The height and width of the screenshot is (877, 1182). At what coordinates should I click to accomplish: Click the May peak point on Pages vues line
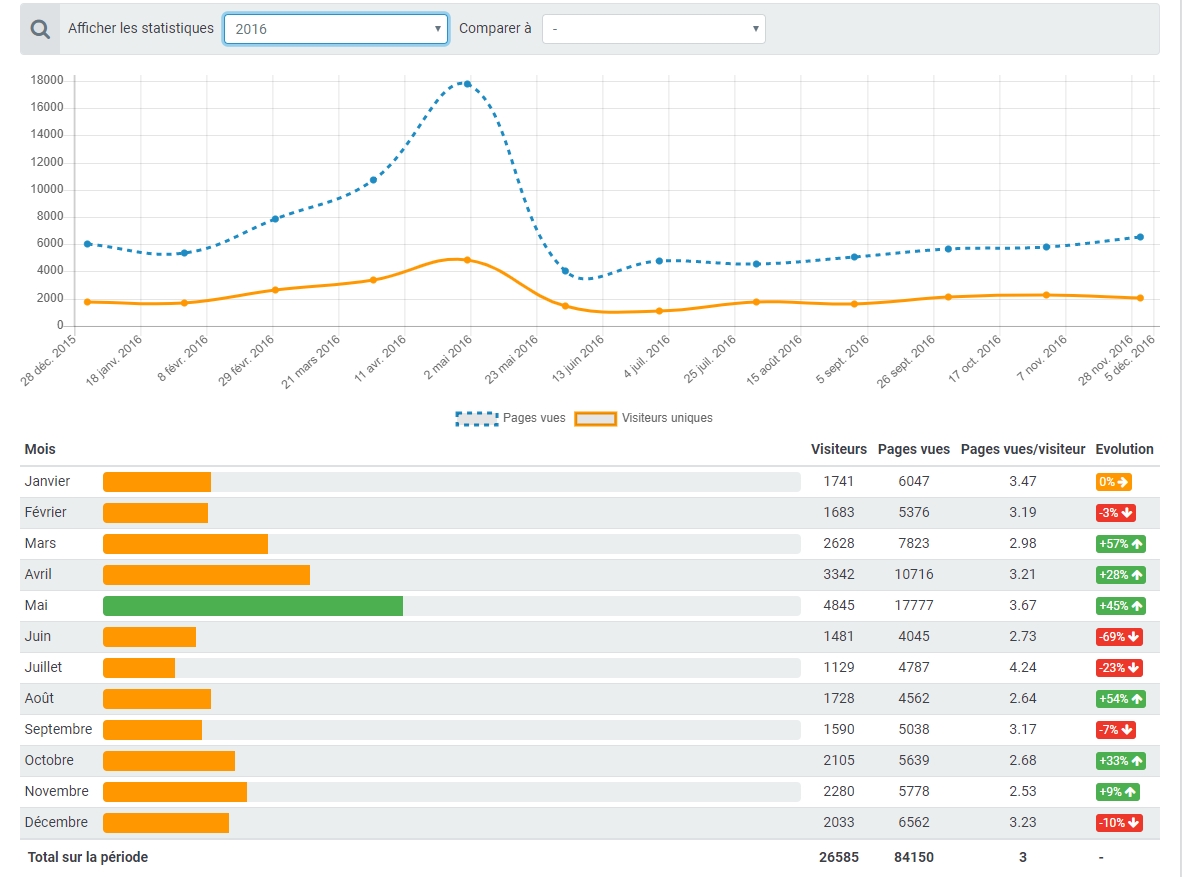[x=467, y=84]
